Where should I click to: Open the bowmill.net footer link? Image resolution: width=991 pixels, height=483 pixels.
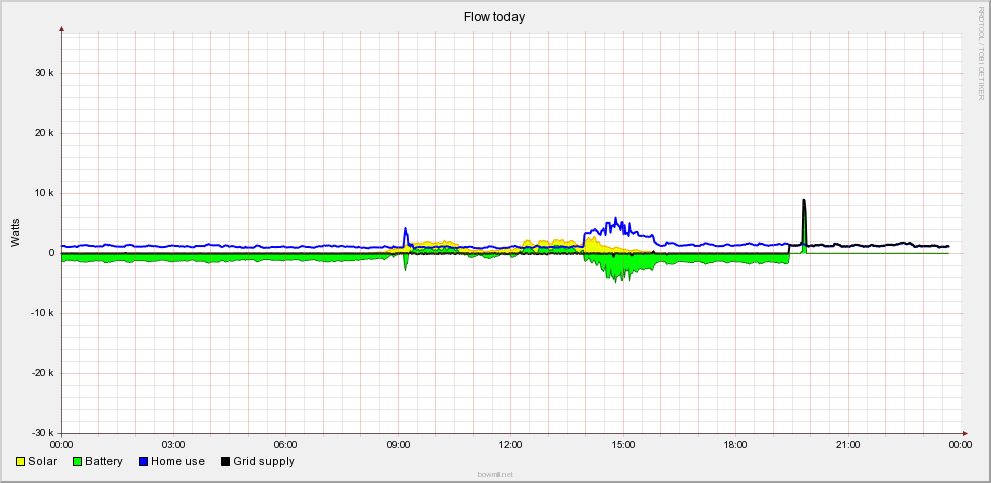point(495,475)
